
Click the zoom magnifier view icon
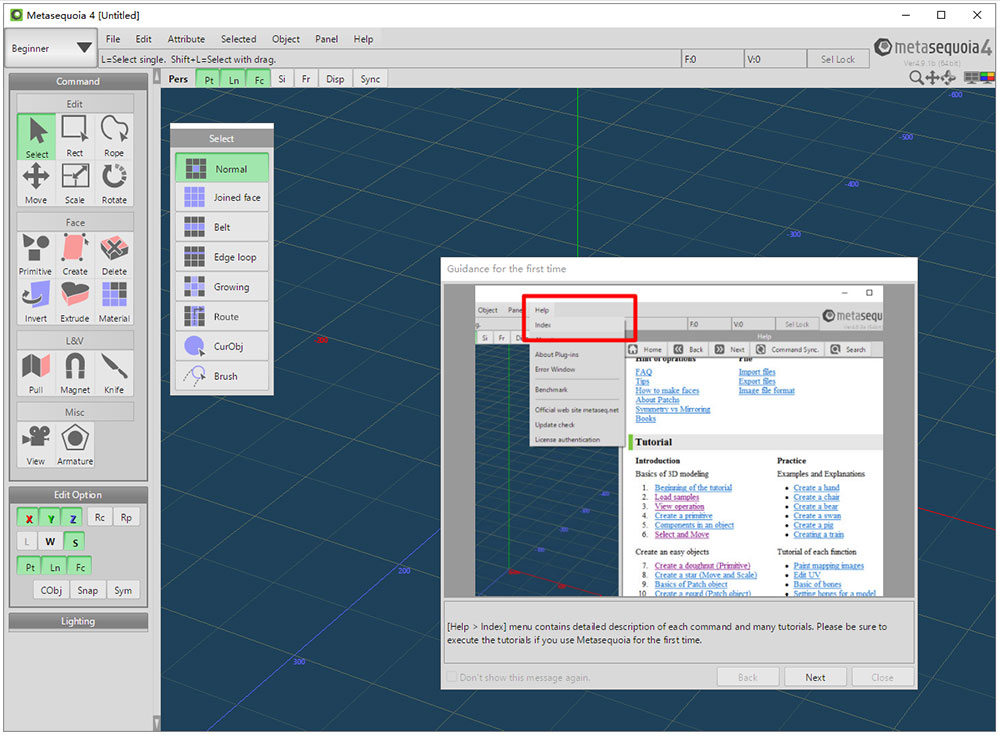(x=916, y=78)
